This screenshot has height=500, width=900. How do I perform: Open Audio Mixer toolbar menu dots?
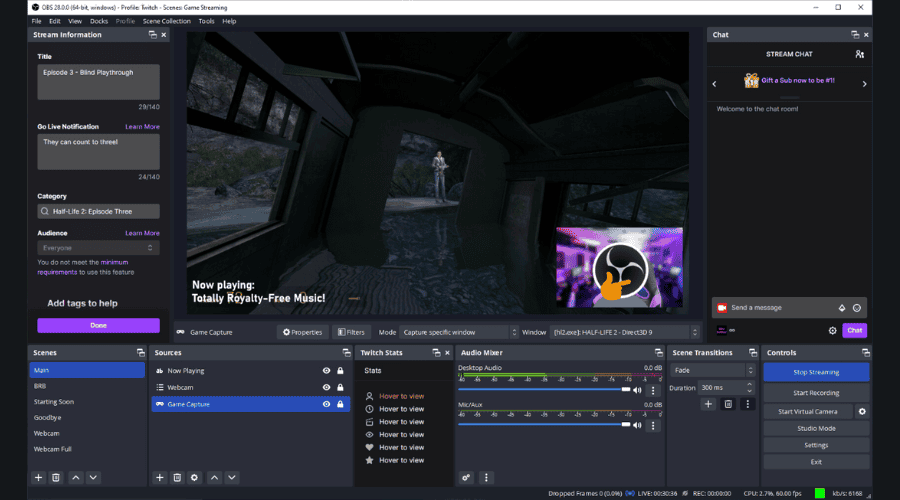[486, 478]
